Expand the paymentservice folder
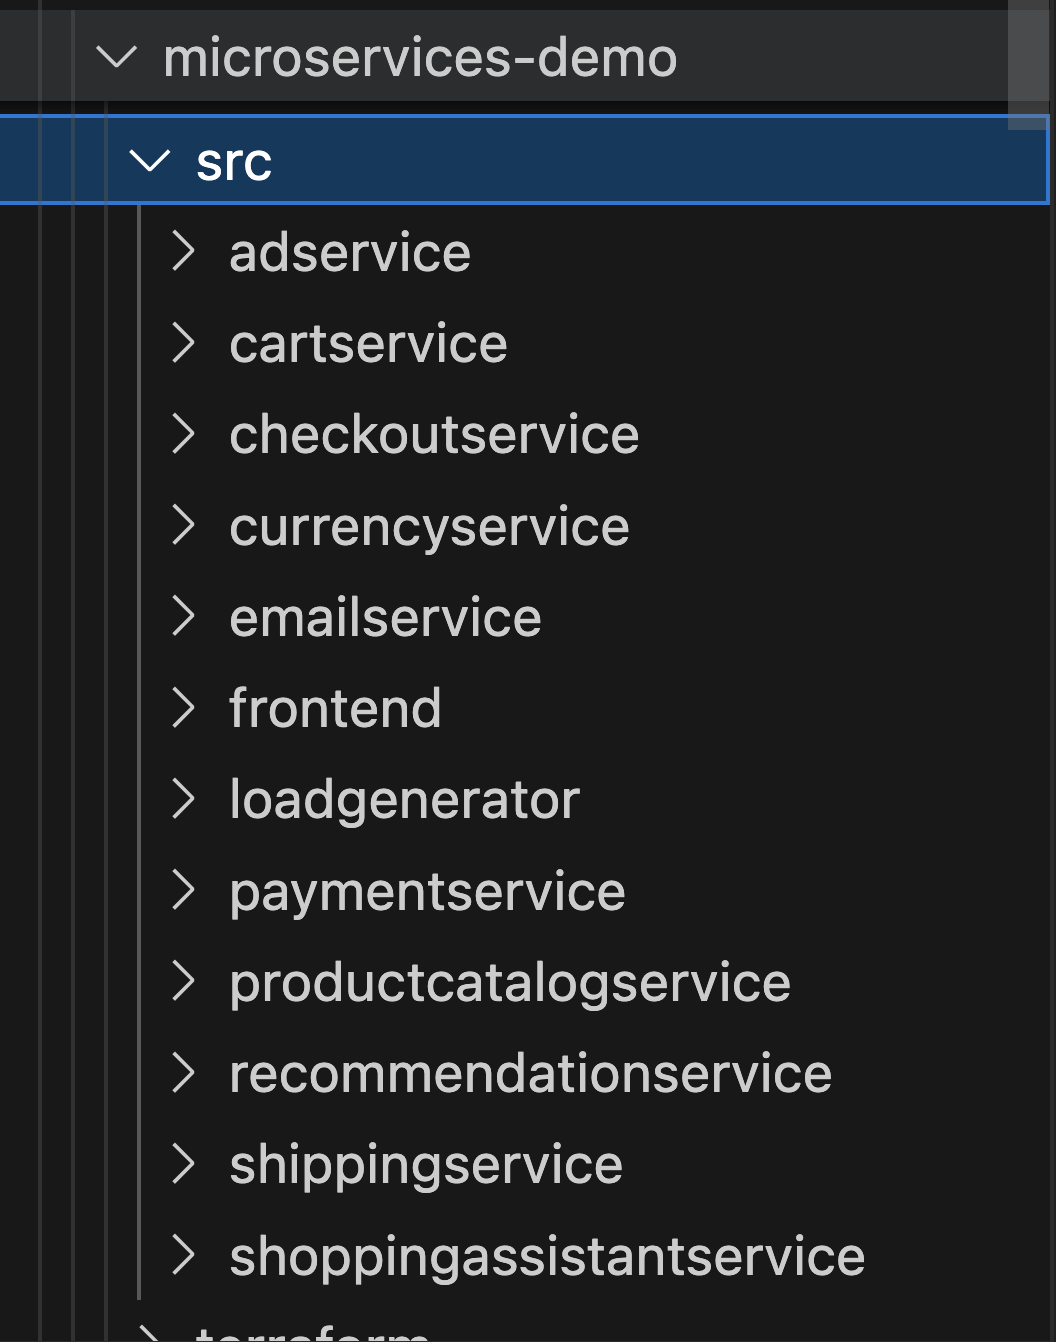 (184, 890)
